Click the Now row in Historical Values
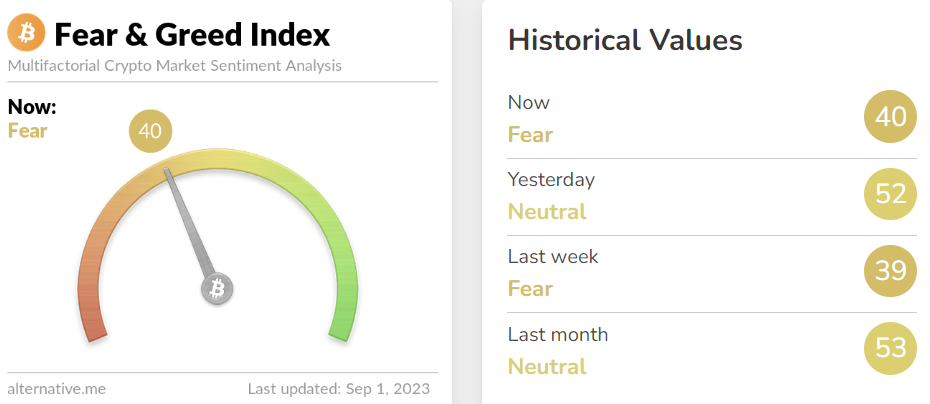Screen dimensions: 930x404 [712, 118]
